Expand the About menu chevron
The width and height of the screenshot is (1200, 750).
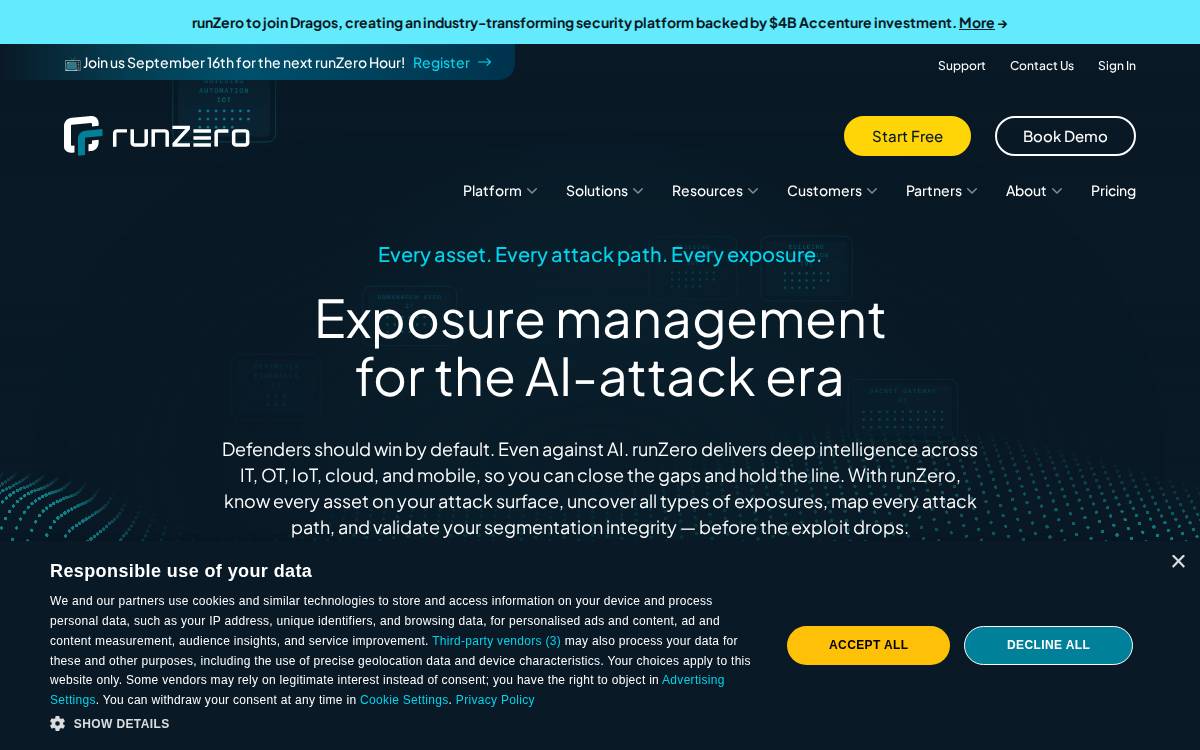[1057, 191]
